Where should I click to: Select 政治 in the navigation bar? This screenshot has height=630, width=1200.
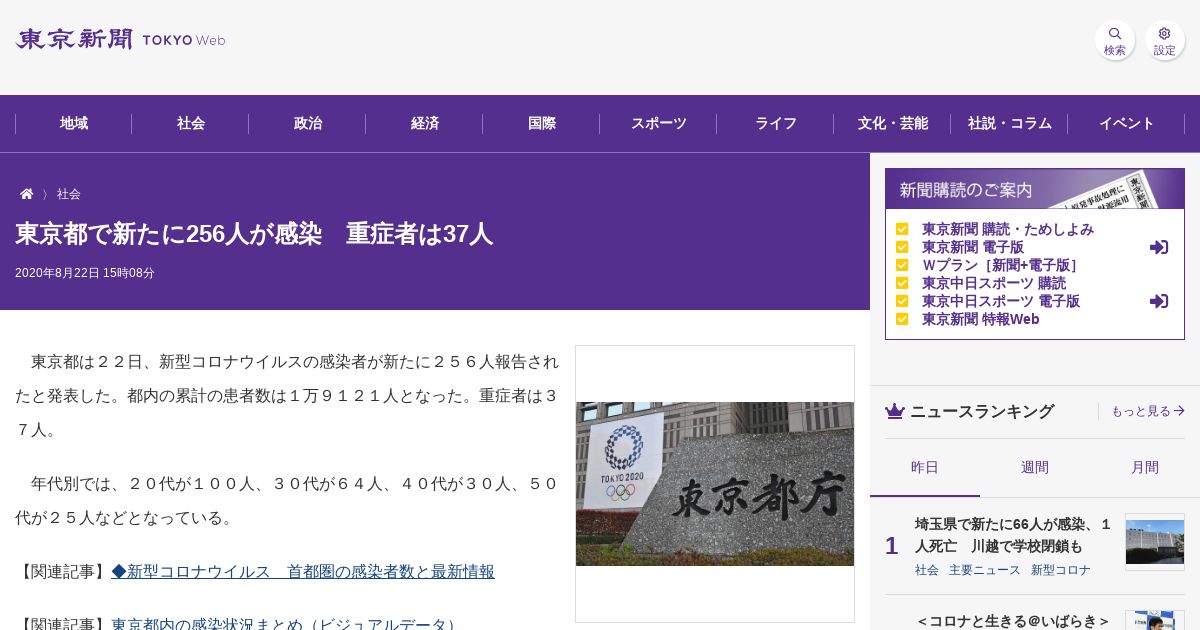point(308,123)
